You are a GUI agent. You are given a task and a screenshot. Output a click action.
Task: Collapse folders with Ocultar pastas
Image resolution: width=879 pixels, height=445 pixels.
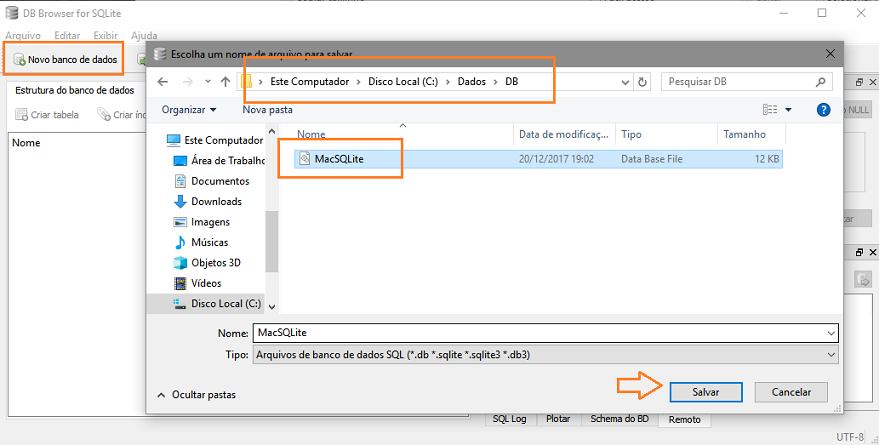197,395
